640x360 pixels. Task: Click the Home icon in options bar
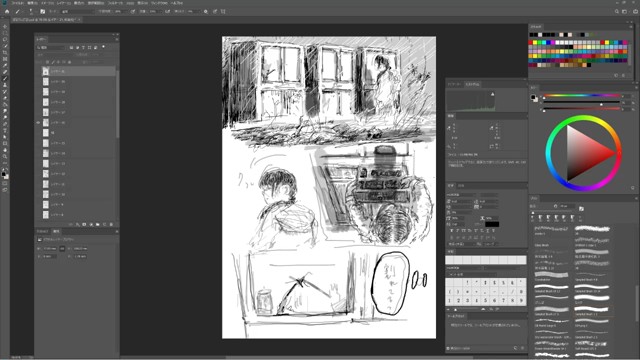[x=7, y=11]
